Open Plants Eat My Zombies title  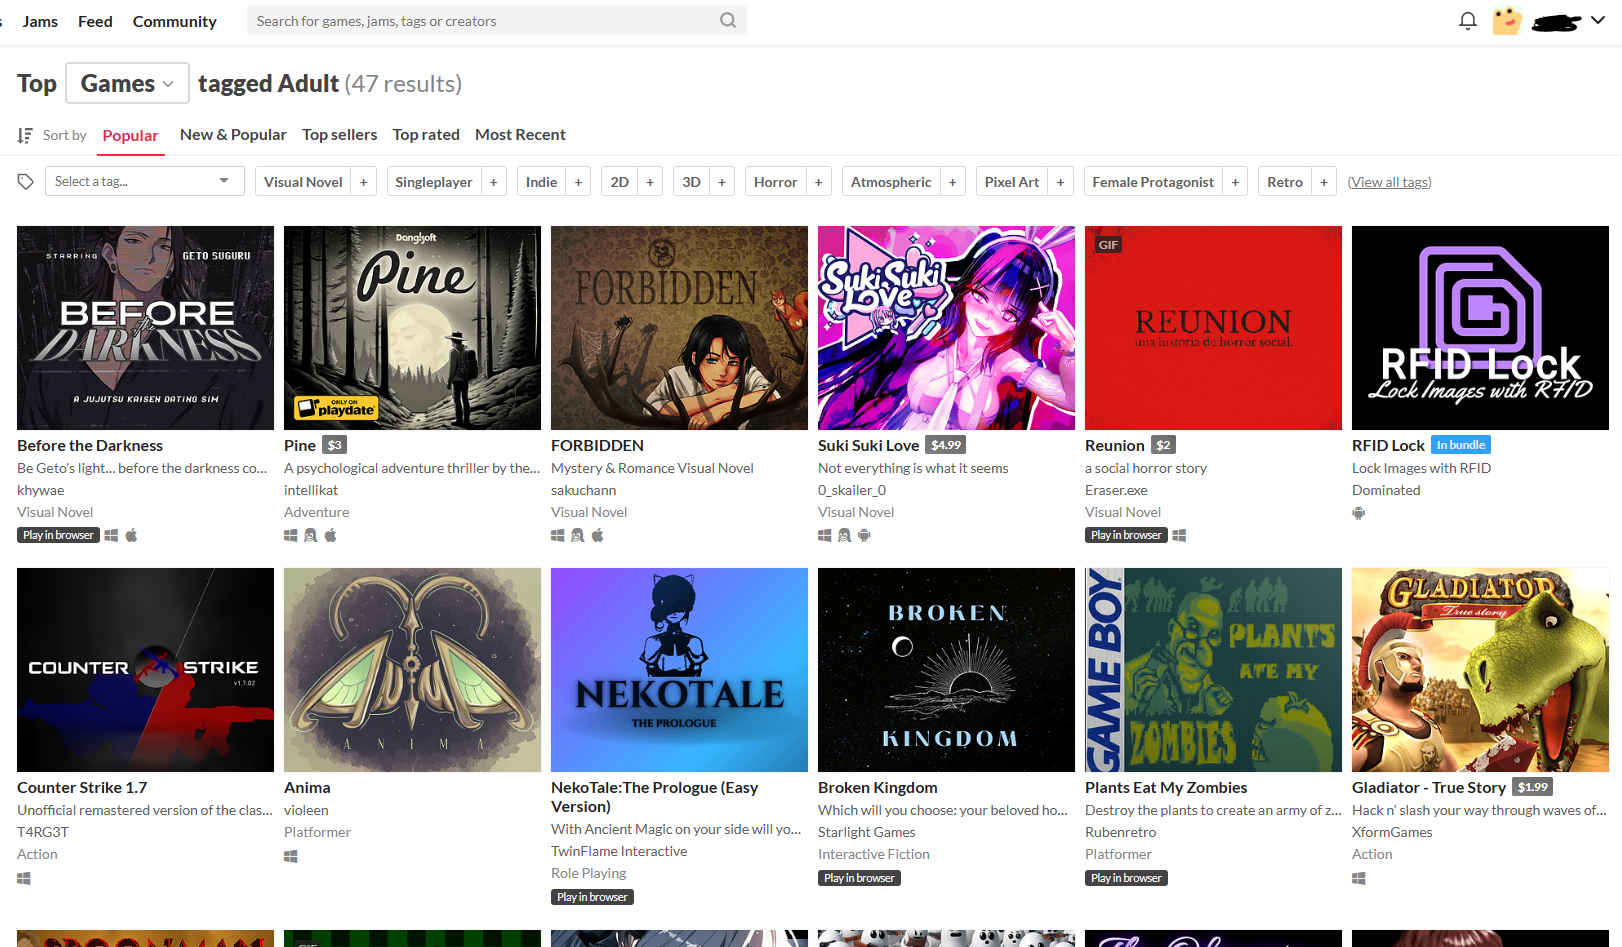click(x=1166, y=787)
